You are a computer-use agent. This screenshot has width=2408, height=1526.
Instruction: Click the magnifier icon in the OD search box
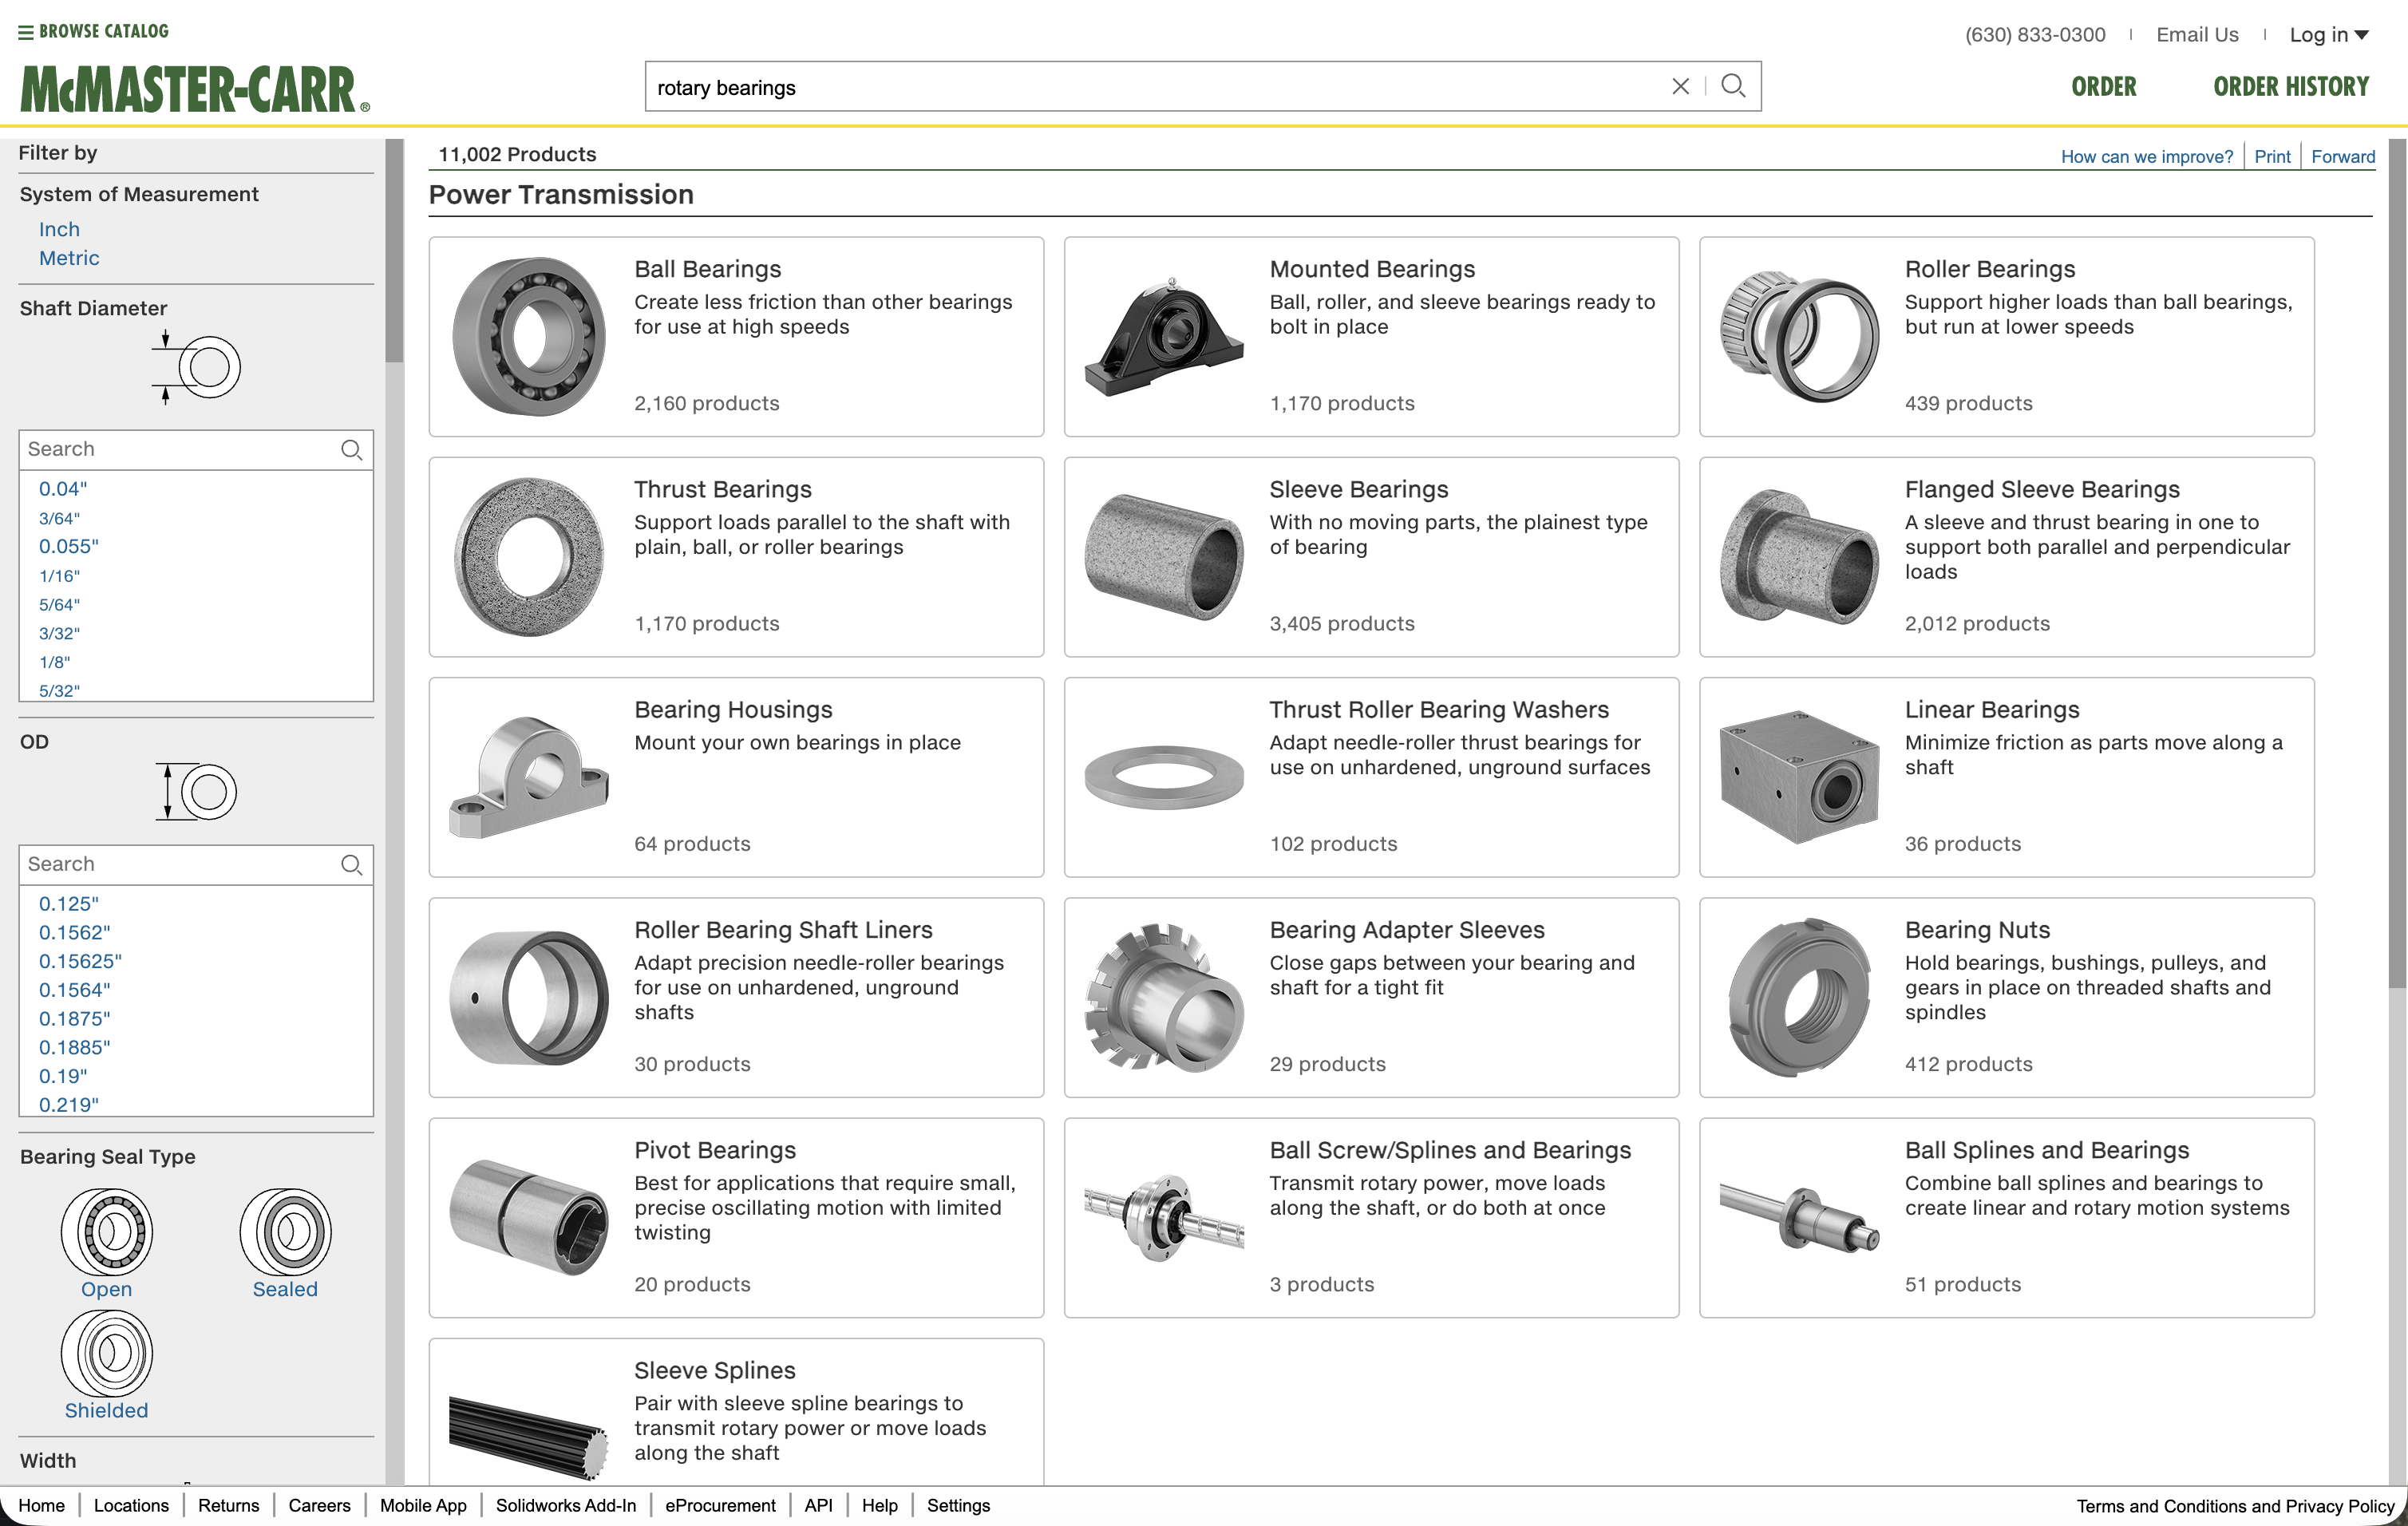[x=352, y=864]
